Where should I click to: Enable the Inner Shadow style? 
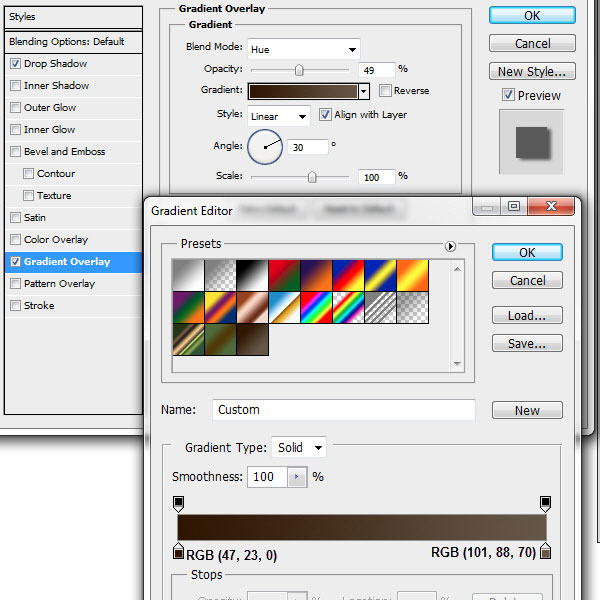click(15, 85)
